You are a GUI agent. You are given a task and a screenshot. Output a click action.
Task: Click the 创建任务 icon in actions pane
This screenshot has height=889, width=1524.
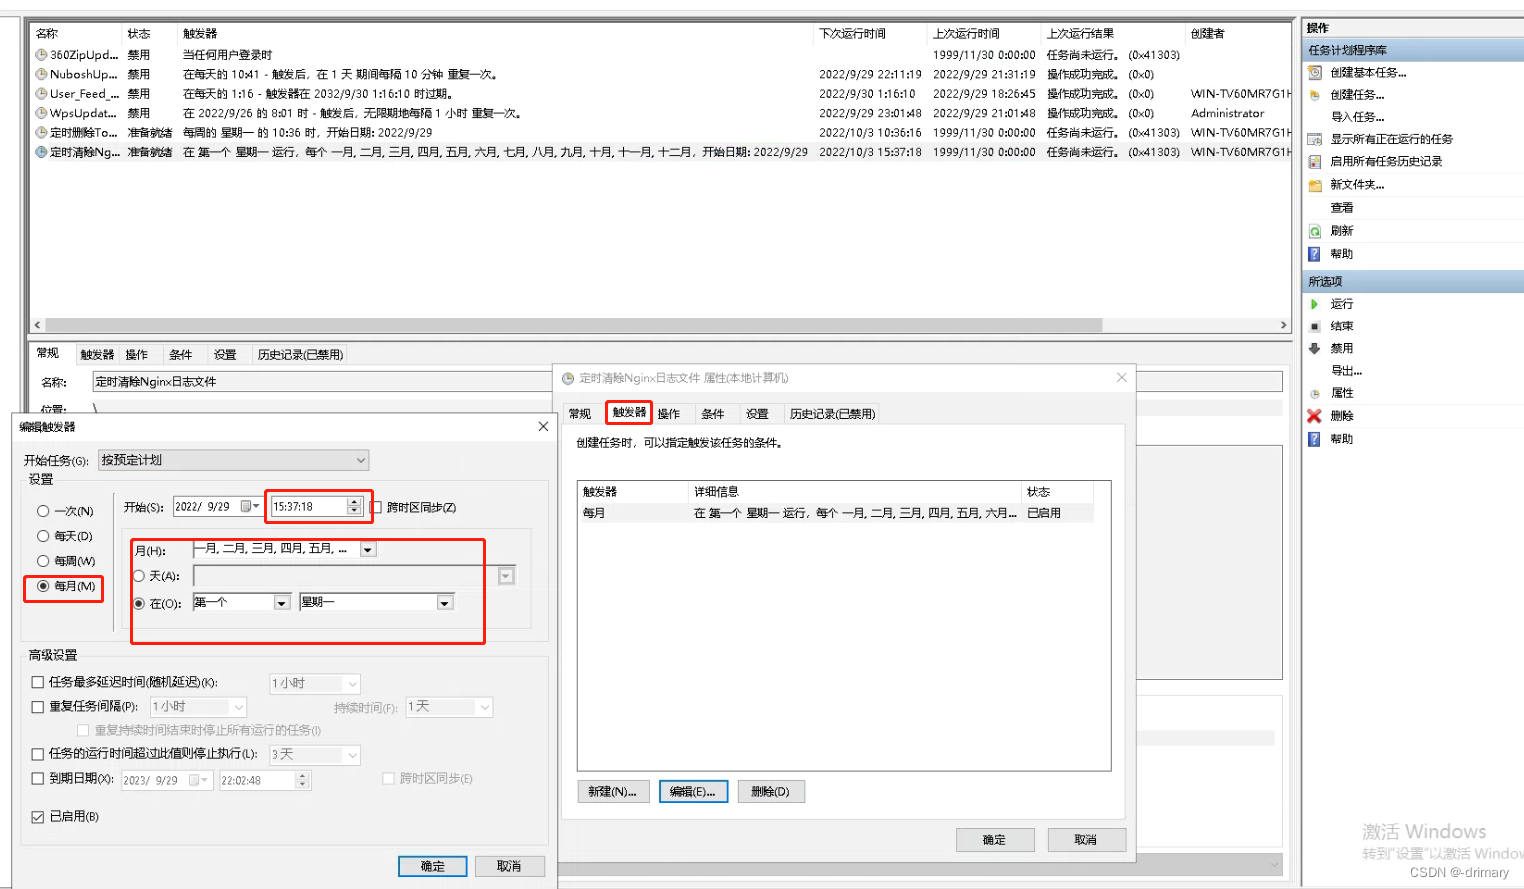(1315, 94)
